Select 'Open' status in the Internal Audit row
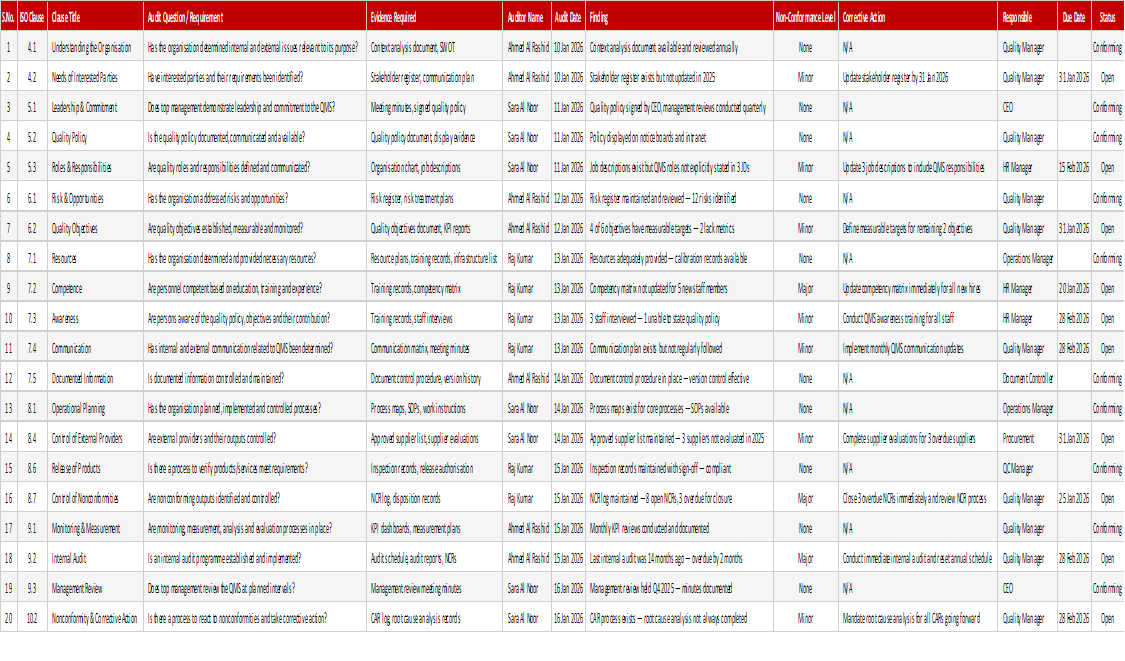 click(1107, 558)
